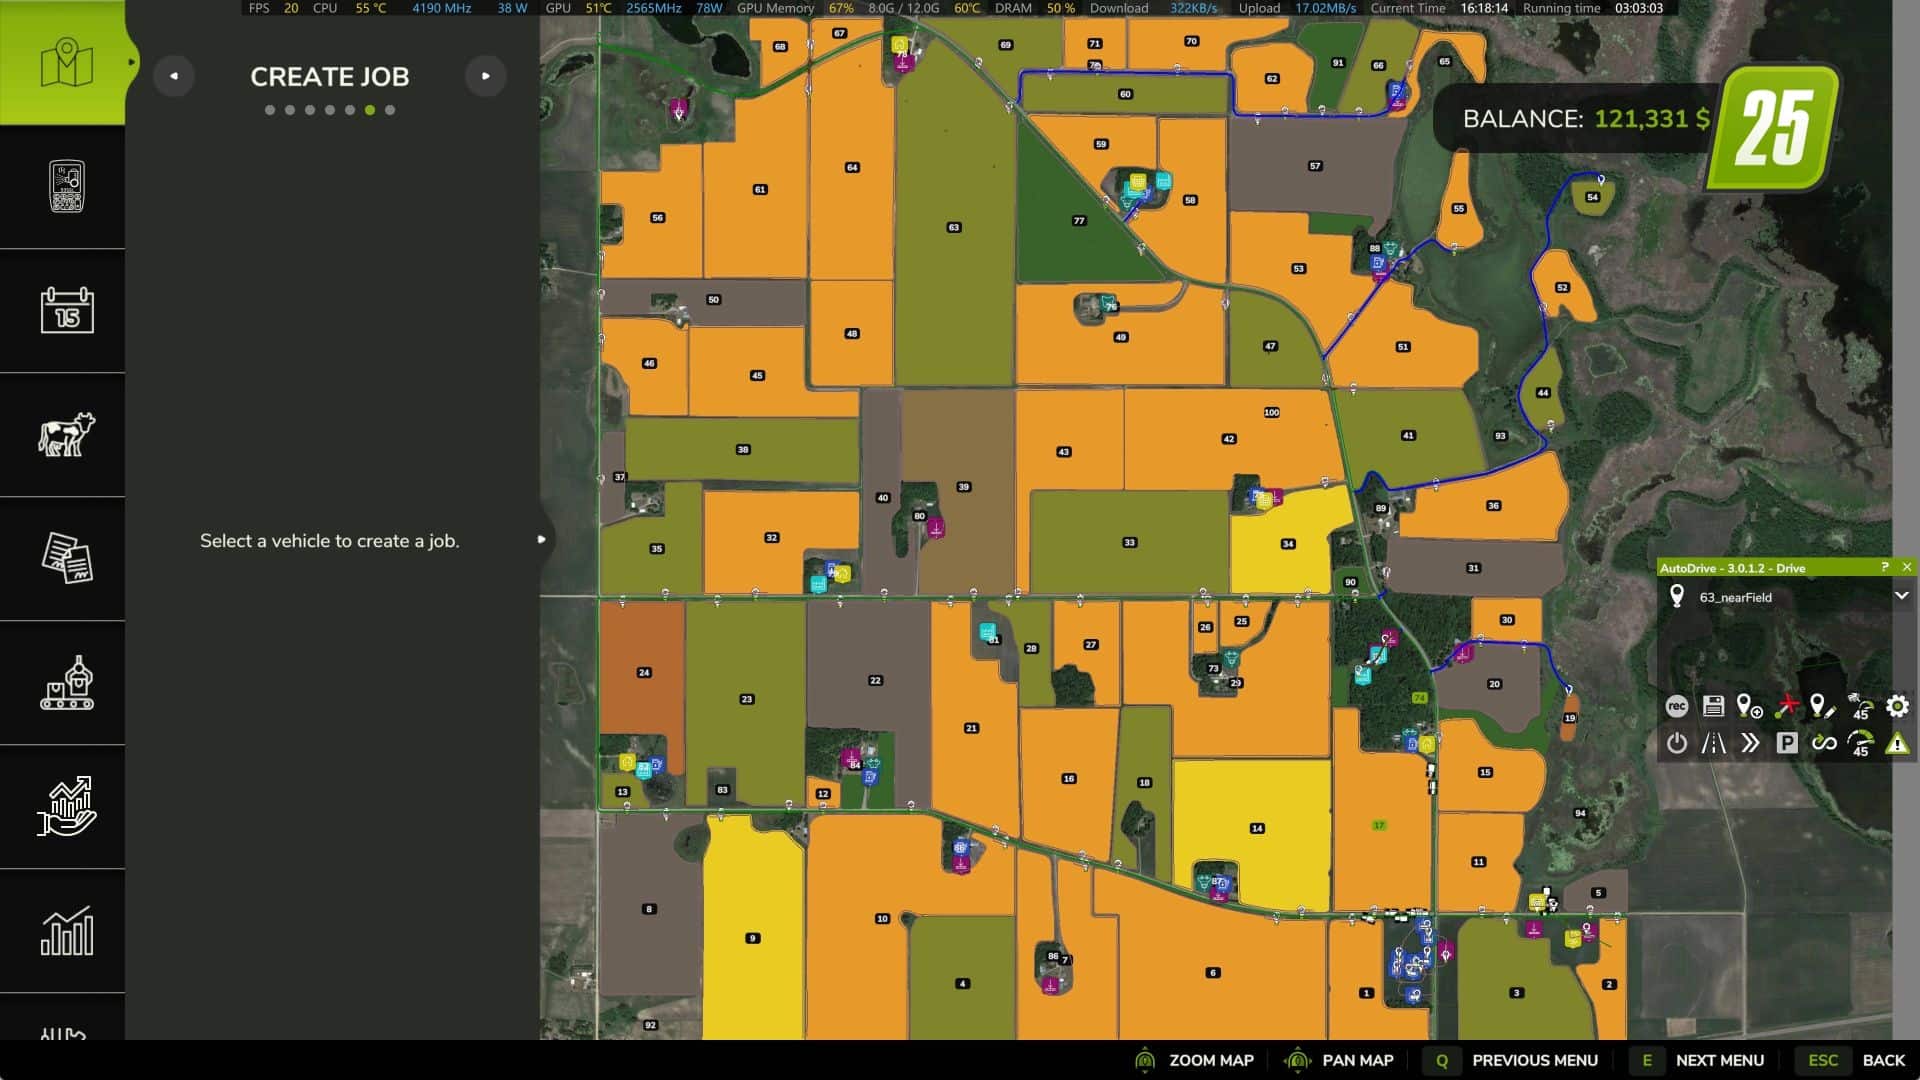This screenshot has height=1080, width=1920.
Task: Click AutoDrive destination pin icon
Action: [1677, 596]
